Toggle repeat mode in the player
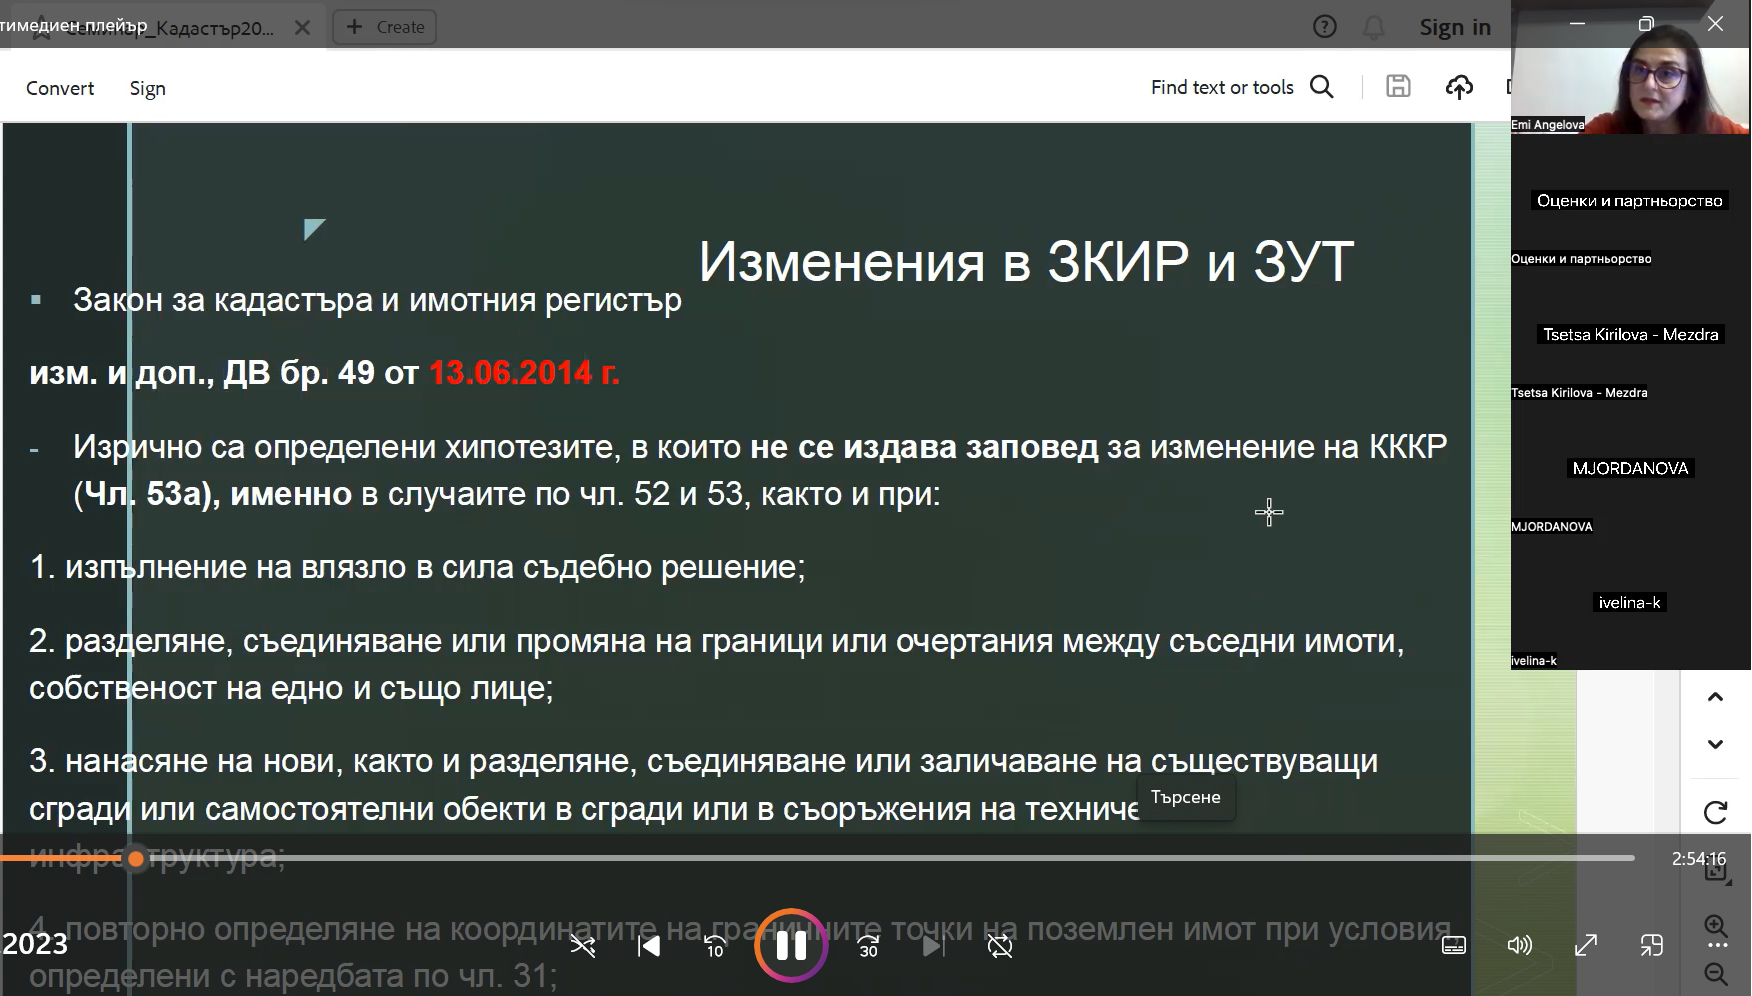This screenshot has width=1752, height=996. [999, 945]
